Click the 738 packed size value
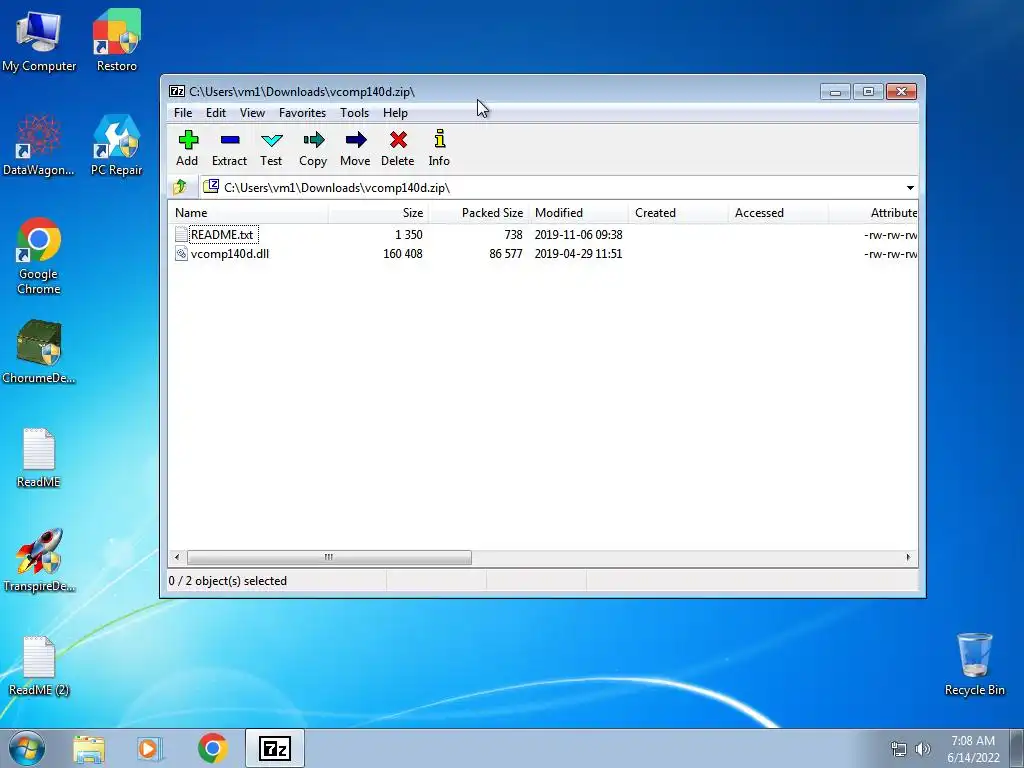The width and height of the screenshot is (1024, 768). click(513, 234)
